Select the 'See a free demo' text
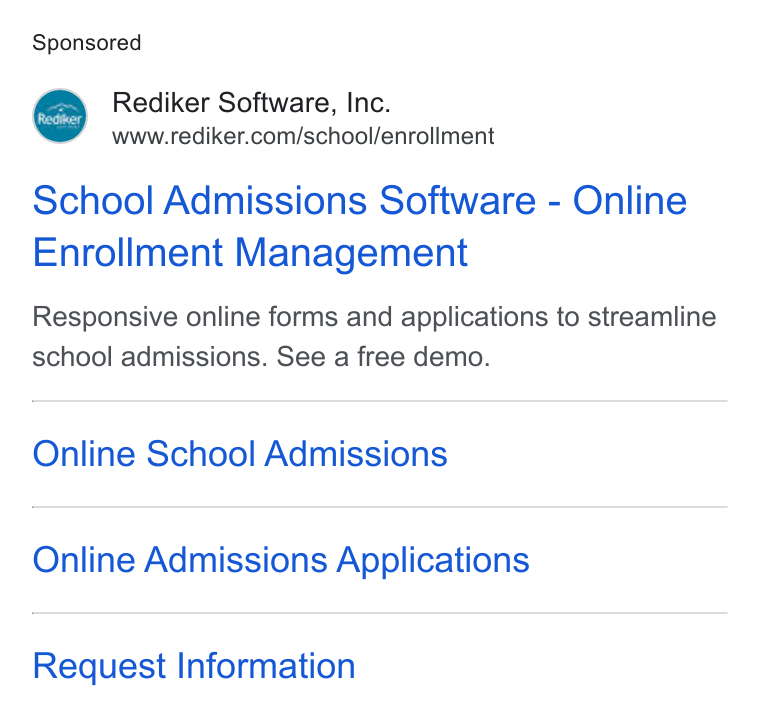The height and width of the screenshot is (718, 760). [x=383, y=357]
